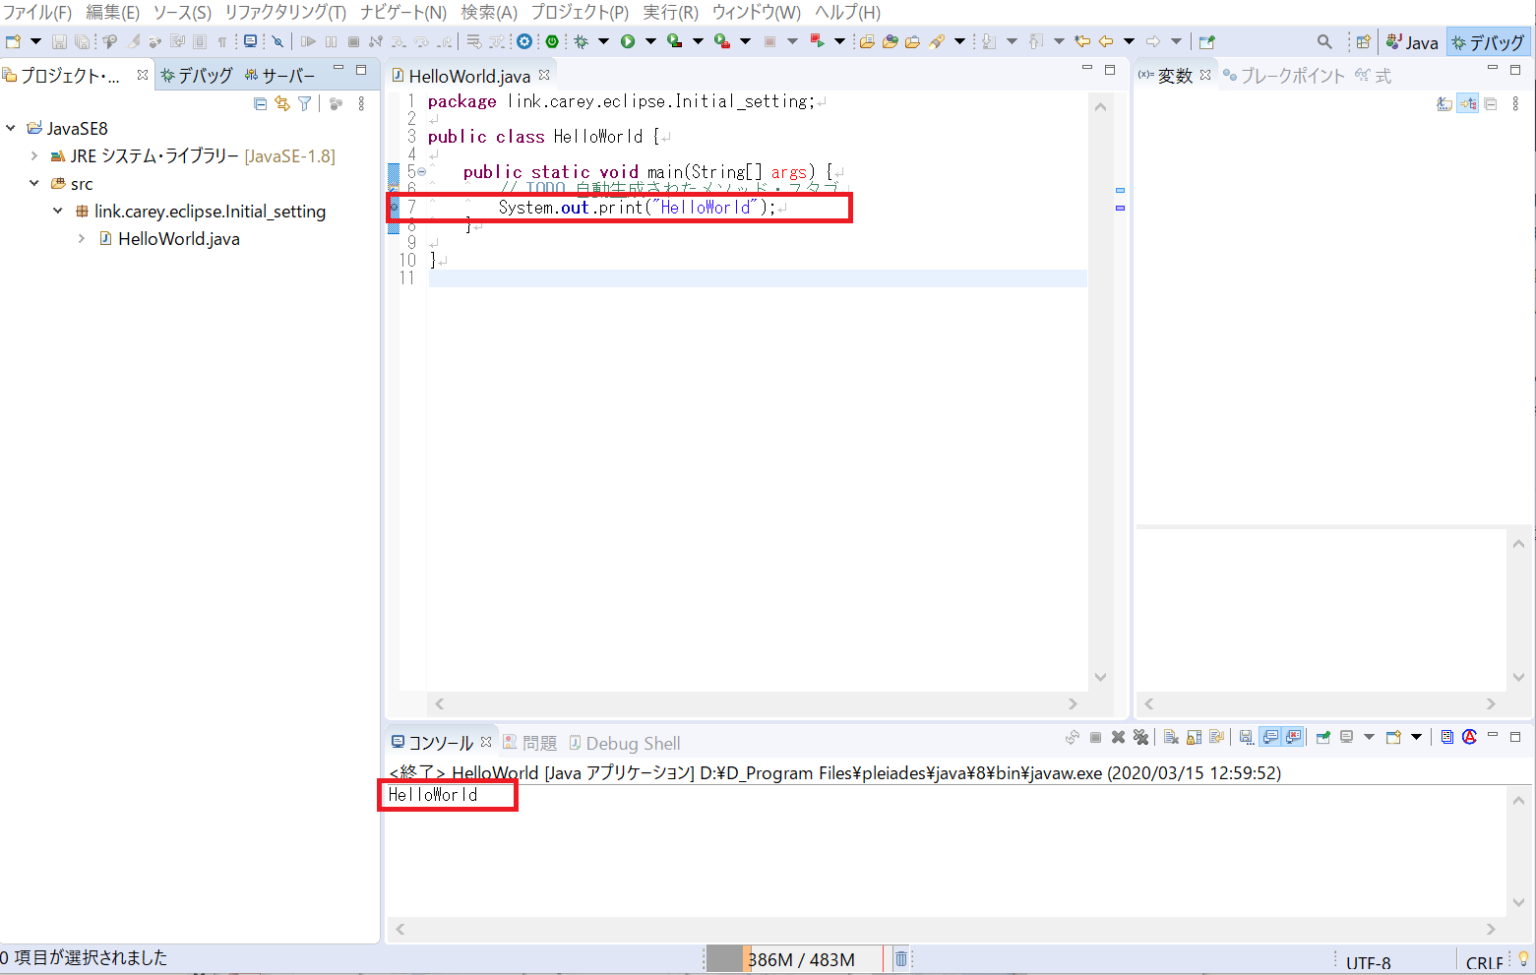Select the デバッグ perspective button
The image size is (1536, 975).
[x=1488, y=42]
